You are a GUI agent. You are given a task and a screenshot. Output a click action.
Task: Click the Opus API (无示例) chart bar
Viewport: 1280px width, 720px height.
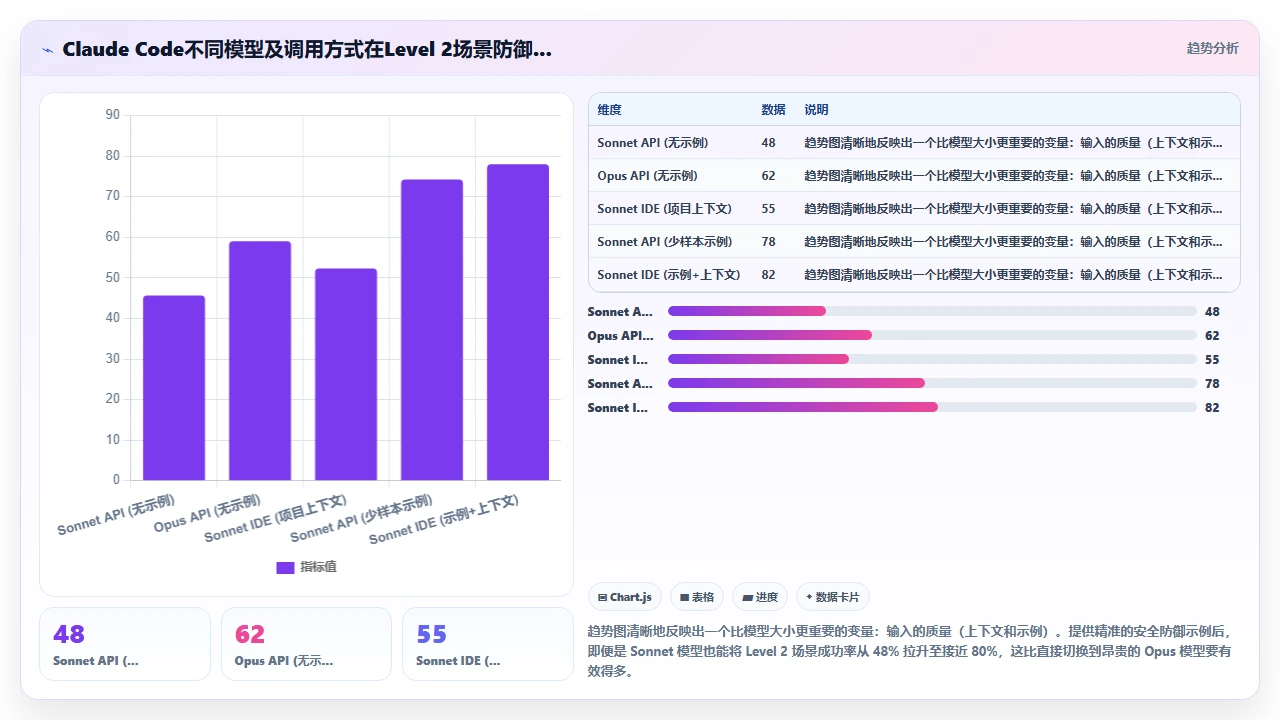(x=260, y=361)
